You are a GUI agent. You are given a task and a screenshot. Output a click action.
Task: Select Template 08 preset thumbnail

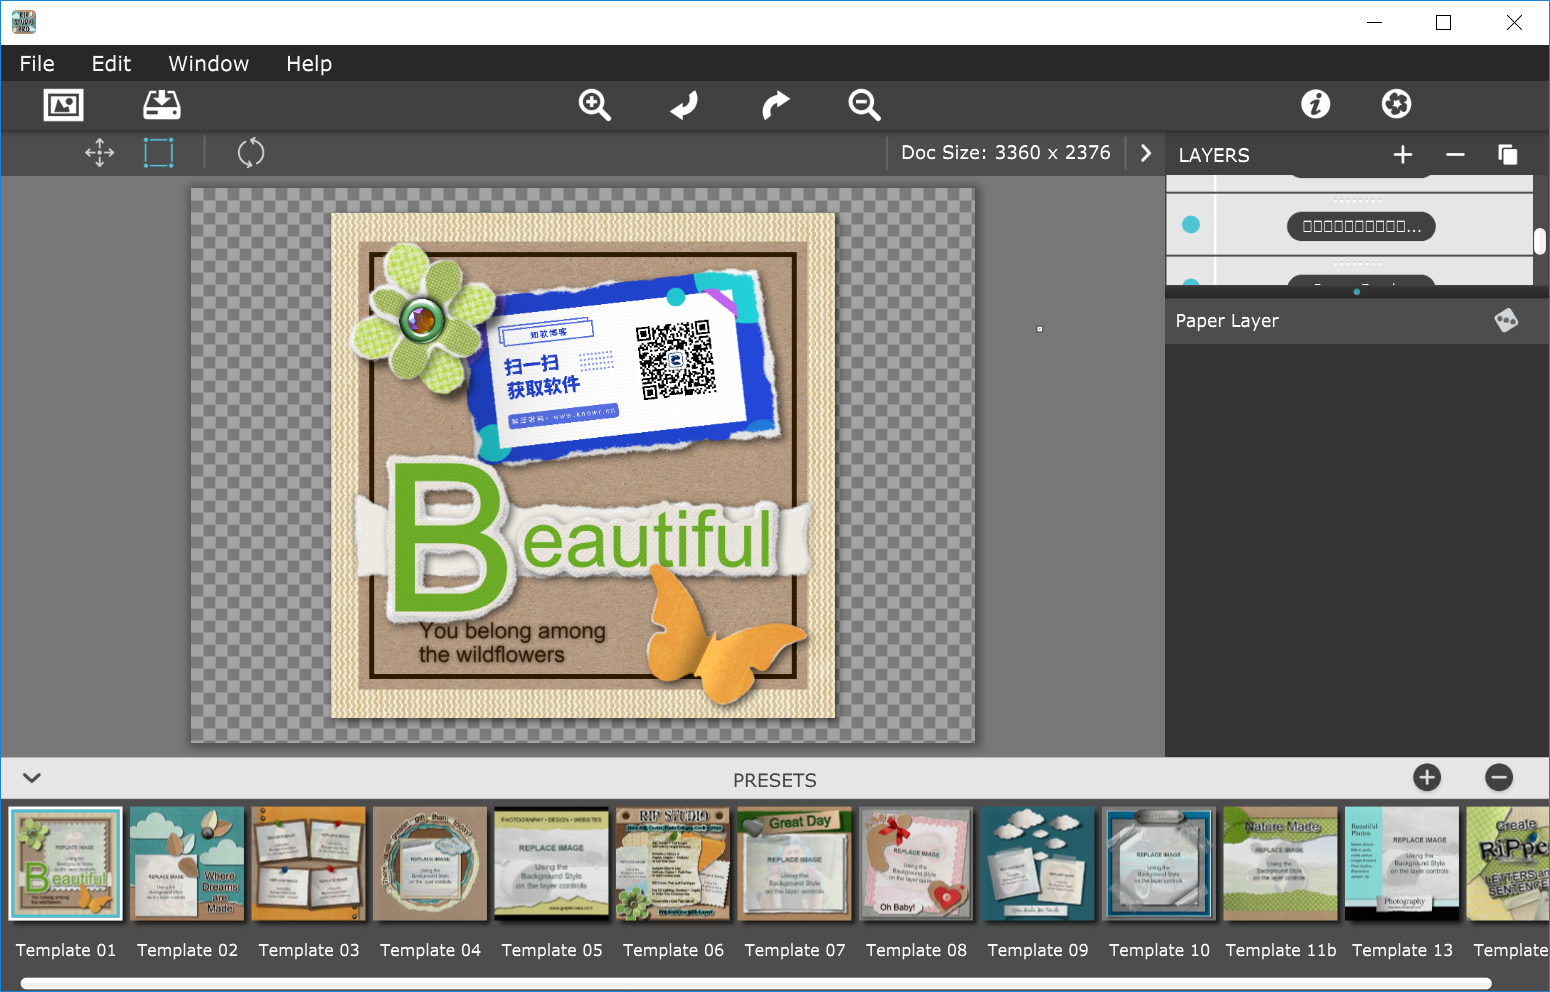pyautogui.click(x=916, y=864)
